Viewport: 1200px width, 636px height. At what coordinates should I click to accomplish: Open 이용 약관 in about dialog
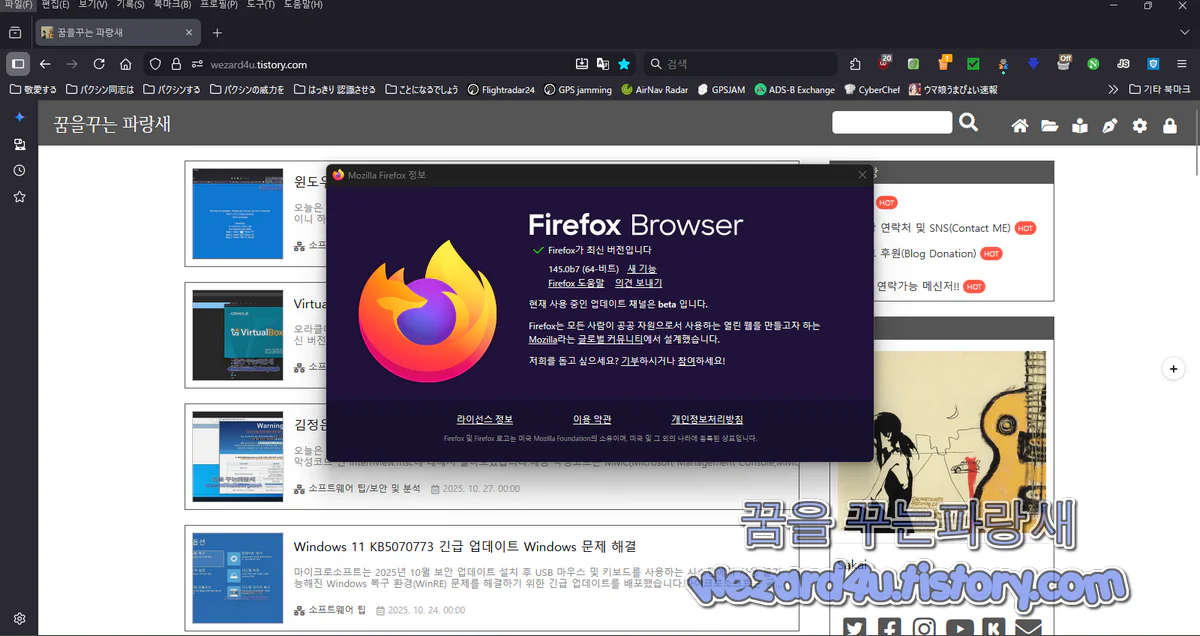click(592, 419)
